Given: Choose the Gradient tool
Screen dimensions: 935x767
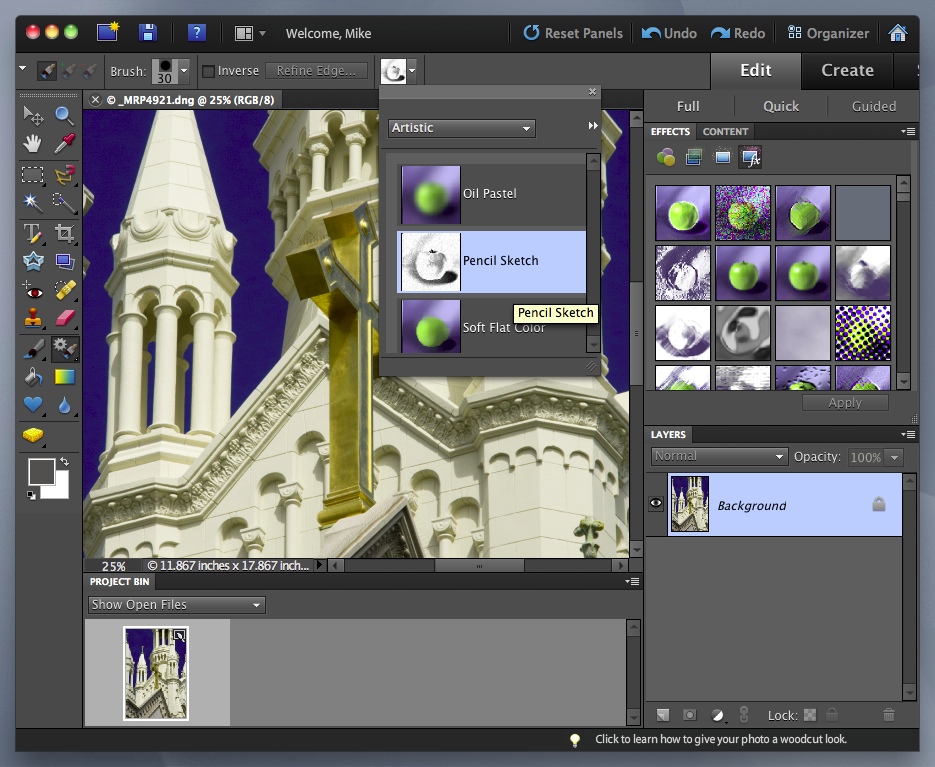Looking at the screenshot, I should (x=65, y=377).
